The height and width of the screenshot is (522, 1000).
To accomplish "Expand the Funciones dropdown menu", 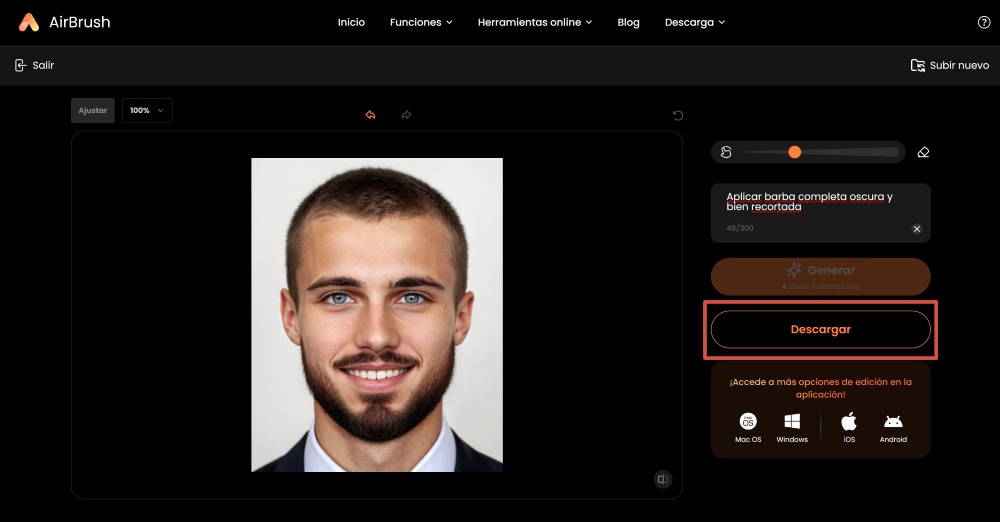I will pos(421,22).
